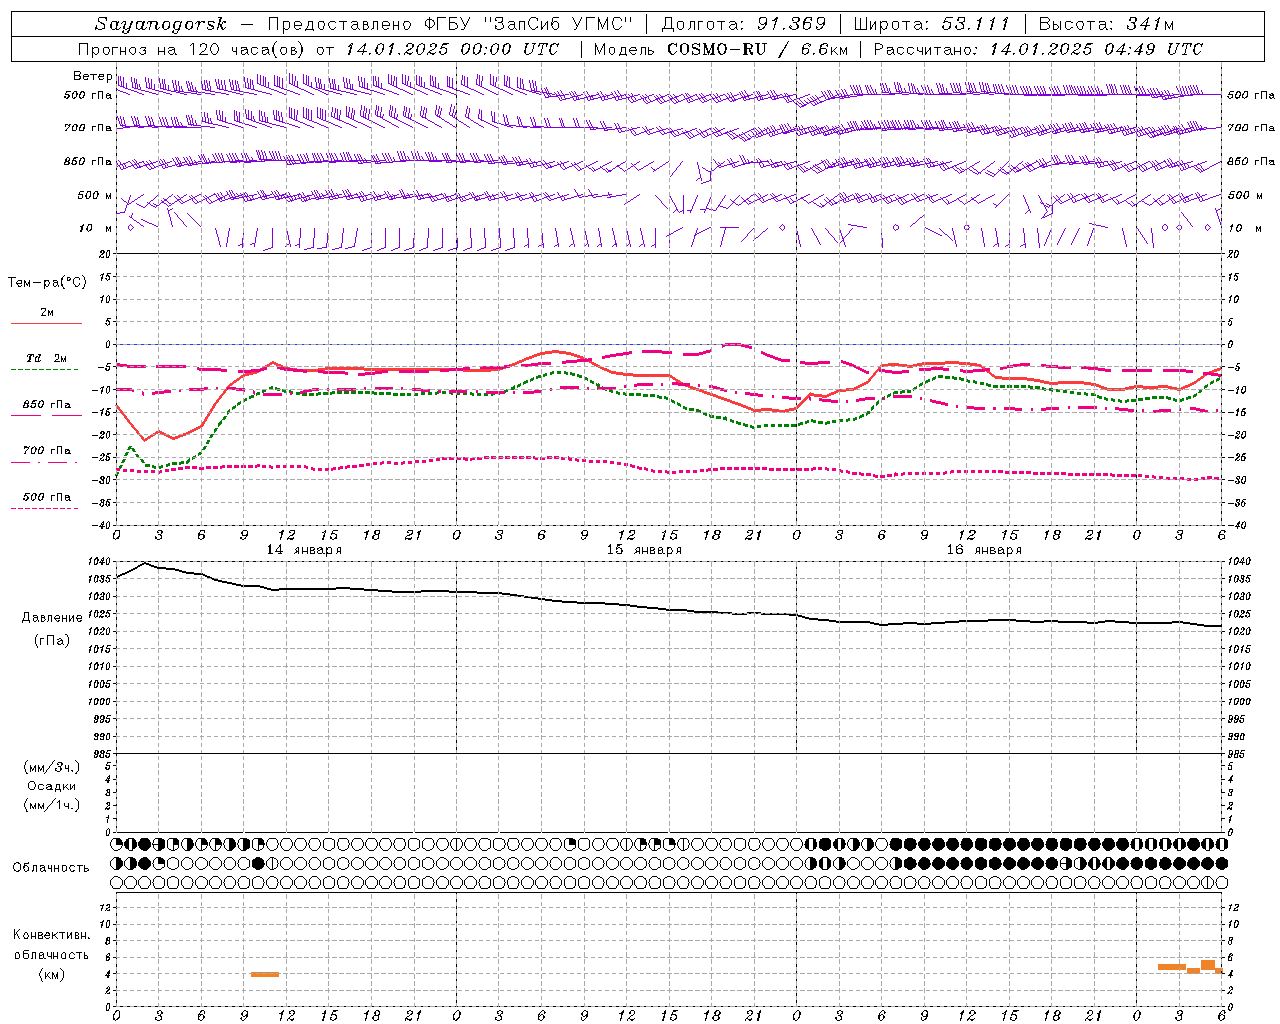Select the 'Высота: 341м' elevation text
The height and width of the screenshot is (1024, 1280).
pos(1106,24)
